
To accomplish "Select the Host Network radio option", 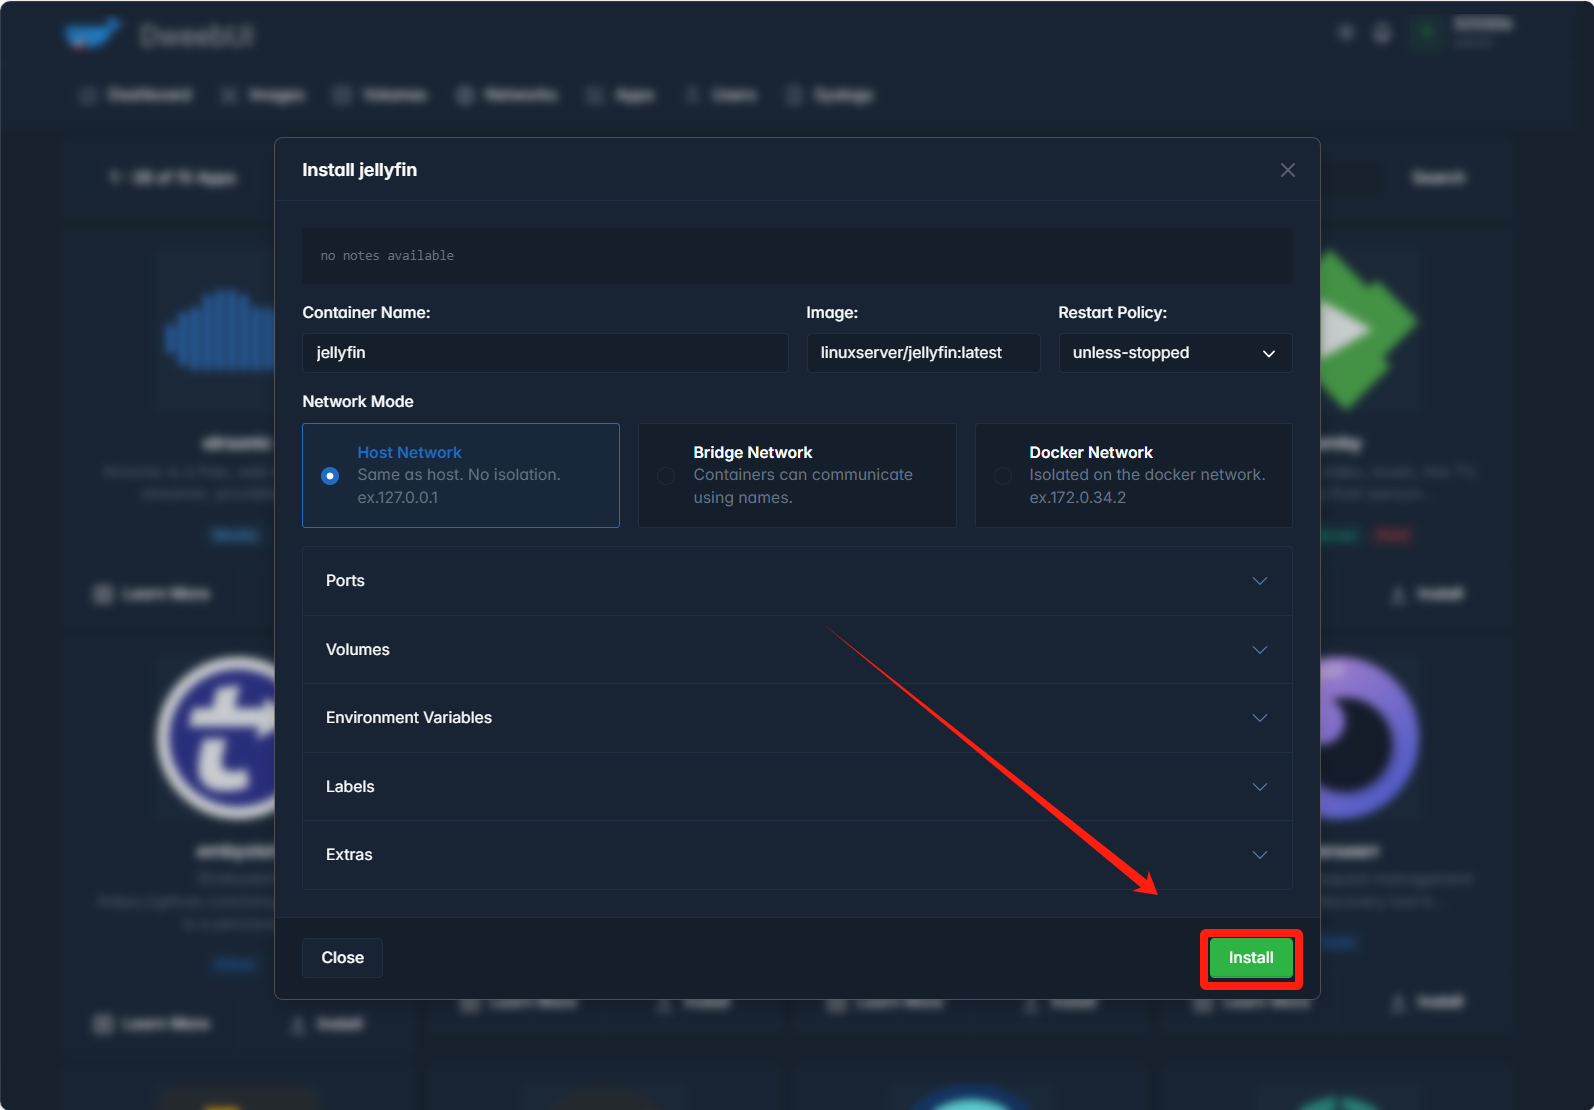I will click(x=330, y=476).
